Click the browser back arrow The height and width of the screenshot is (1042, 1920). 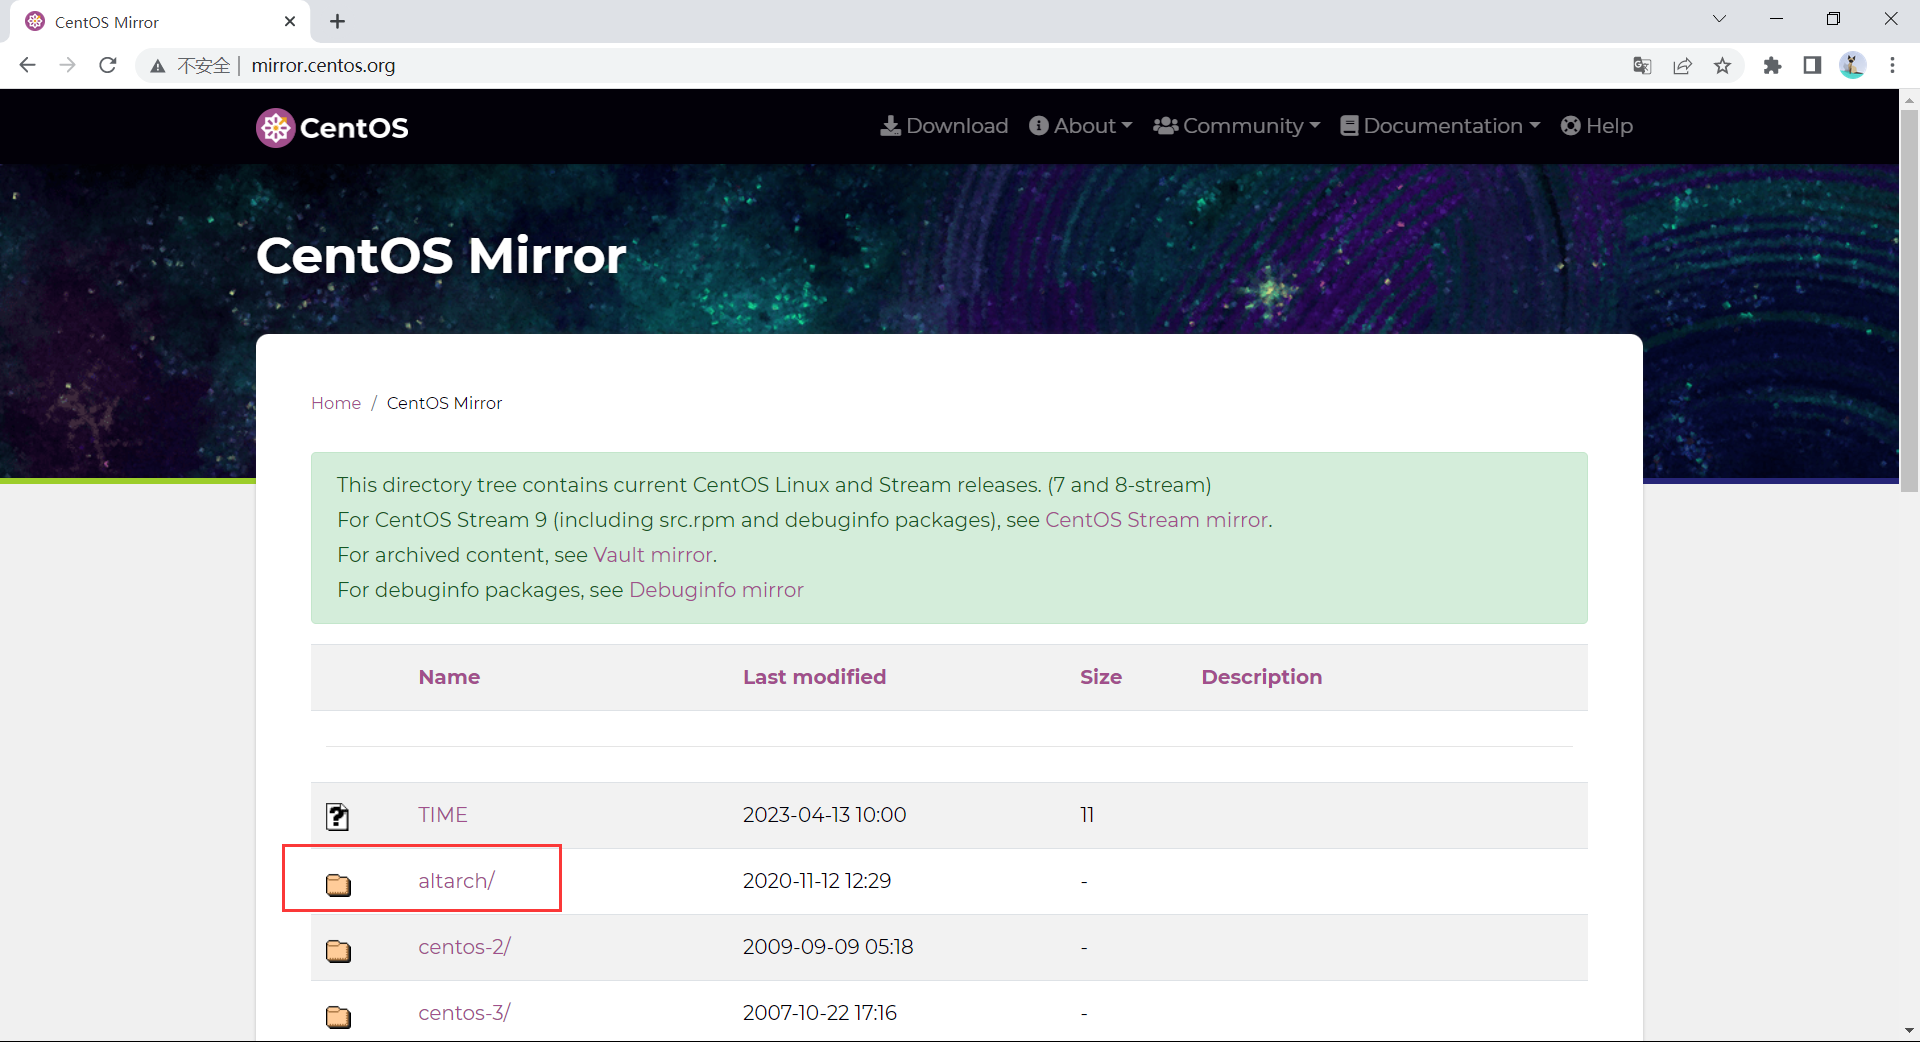click(27, 65)
